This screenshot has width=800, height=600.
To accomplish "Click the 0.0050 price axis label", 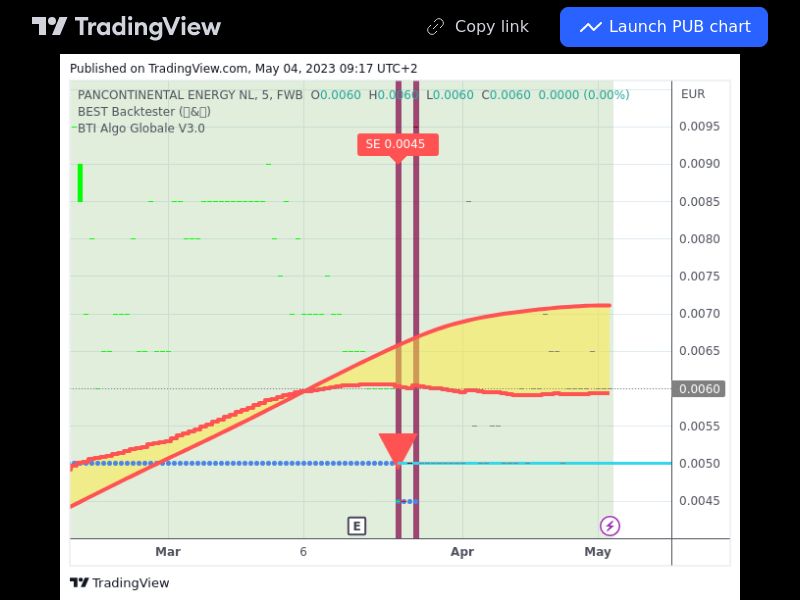I will pyautogui.click(x=699, y=463).
